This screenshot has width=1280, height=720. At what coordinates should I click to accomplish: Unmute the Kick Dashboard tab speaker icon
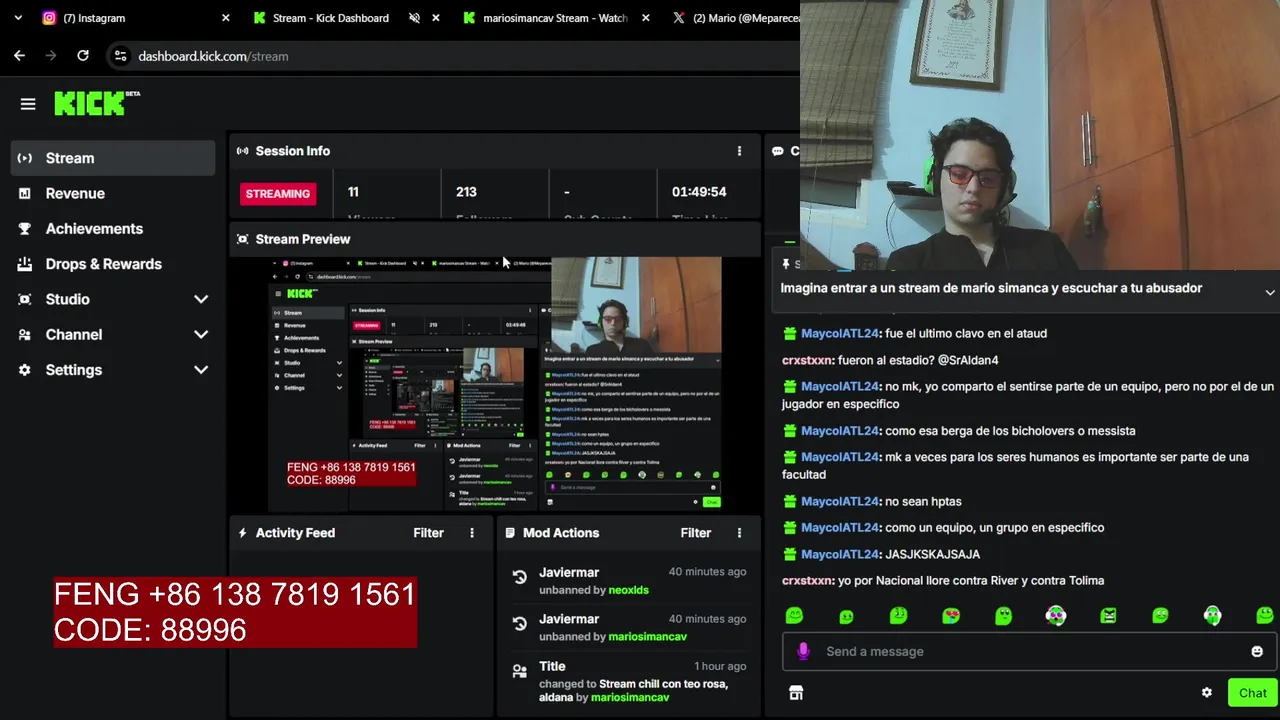coord(414,18)
